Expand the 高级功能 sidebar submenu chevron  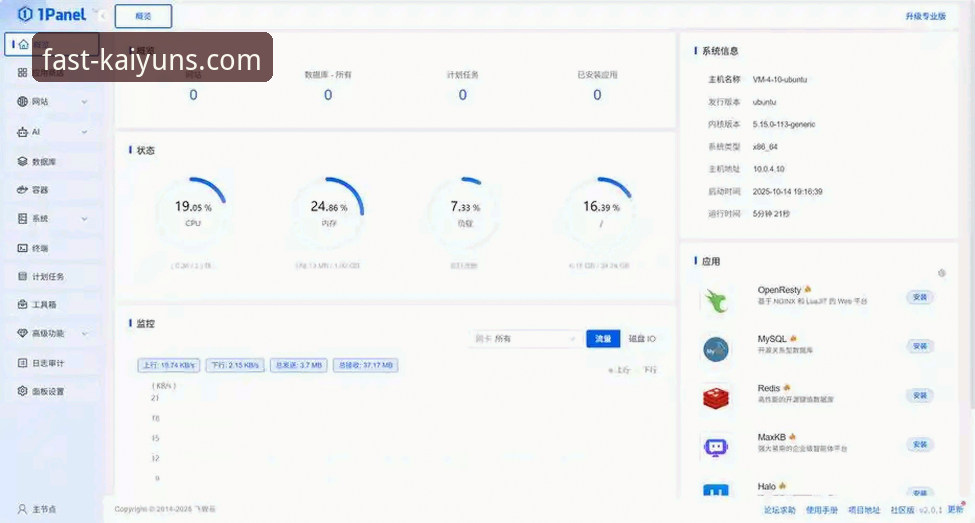pos(84,334)
